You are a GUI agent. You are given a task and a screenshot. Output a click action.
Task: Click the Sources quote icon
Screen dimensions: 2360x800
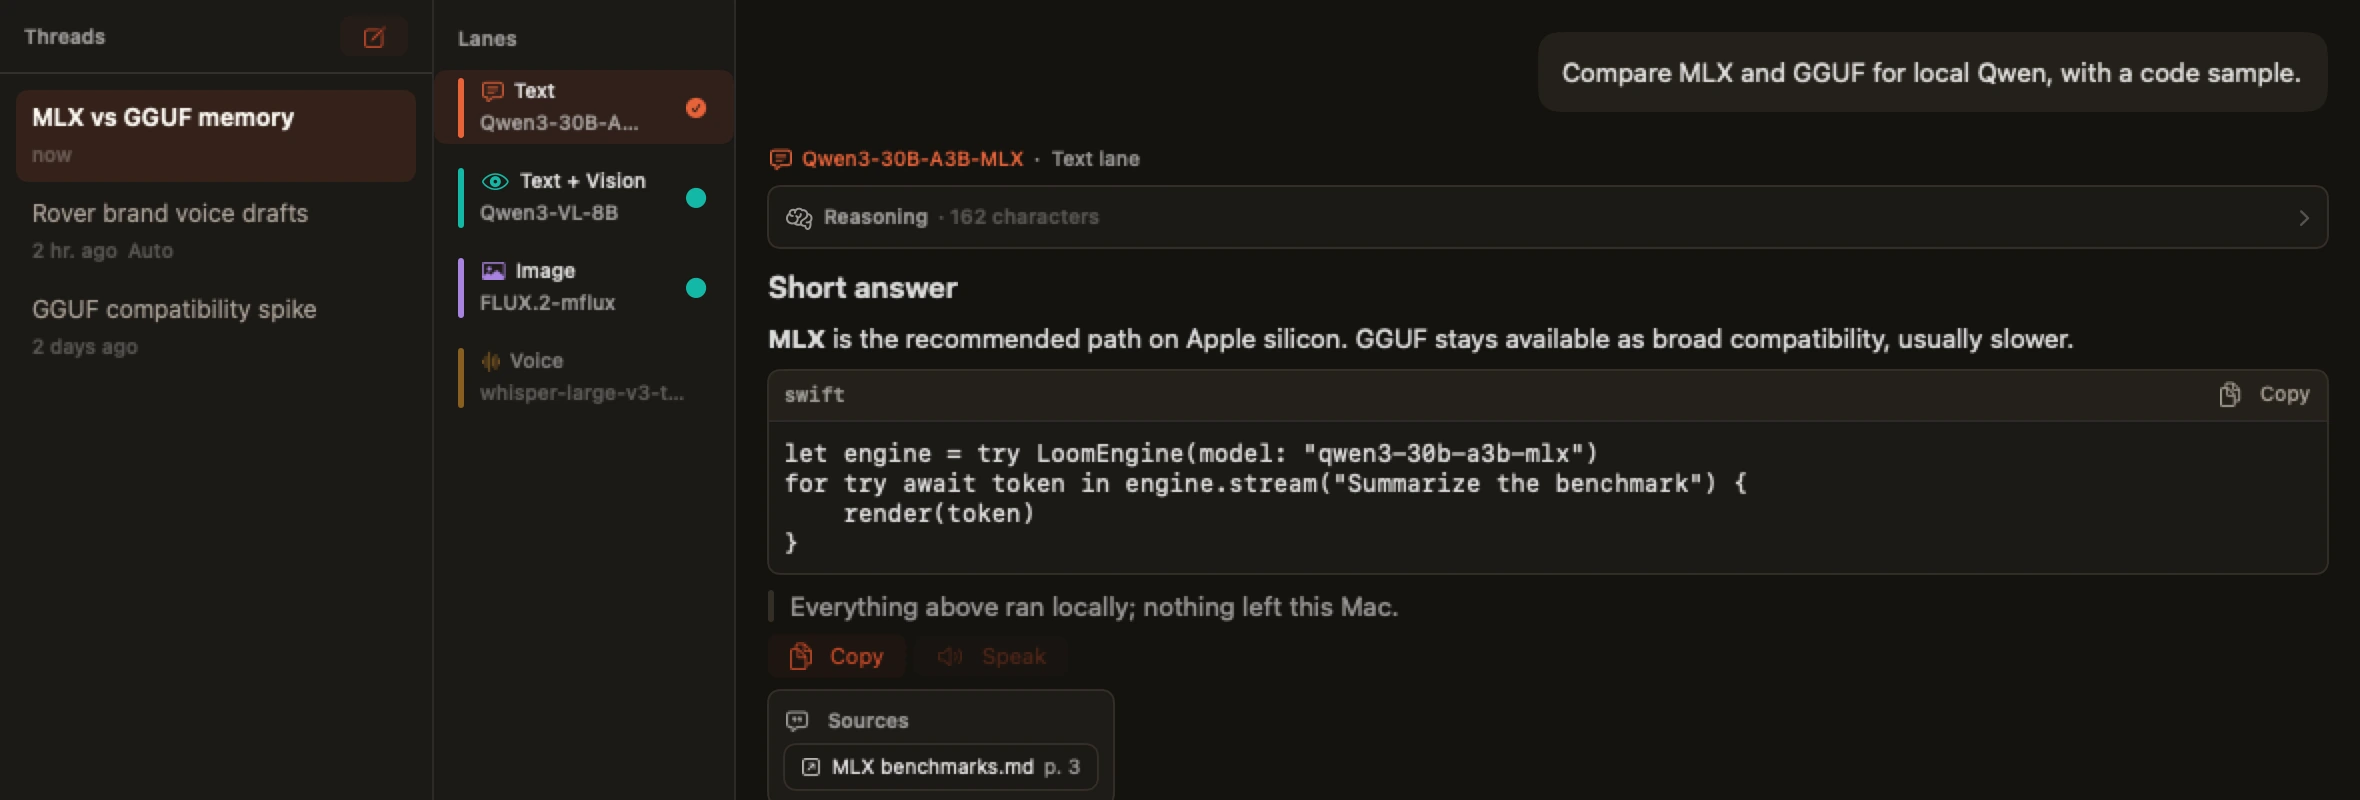coord(797,720)
